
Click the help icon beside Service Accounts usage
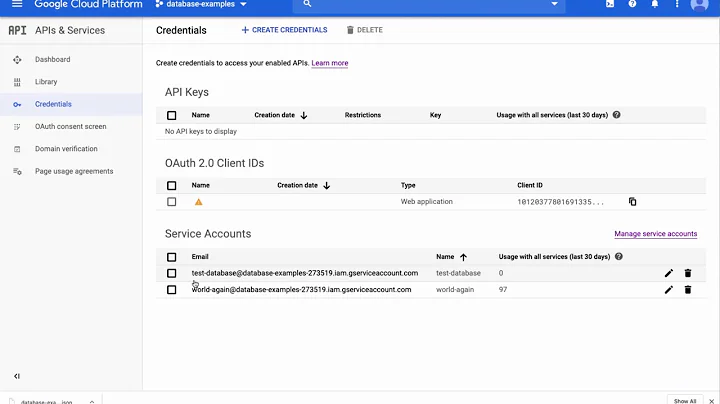619,256
